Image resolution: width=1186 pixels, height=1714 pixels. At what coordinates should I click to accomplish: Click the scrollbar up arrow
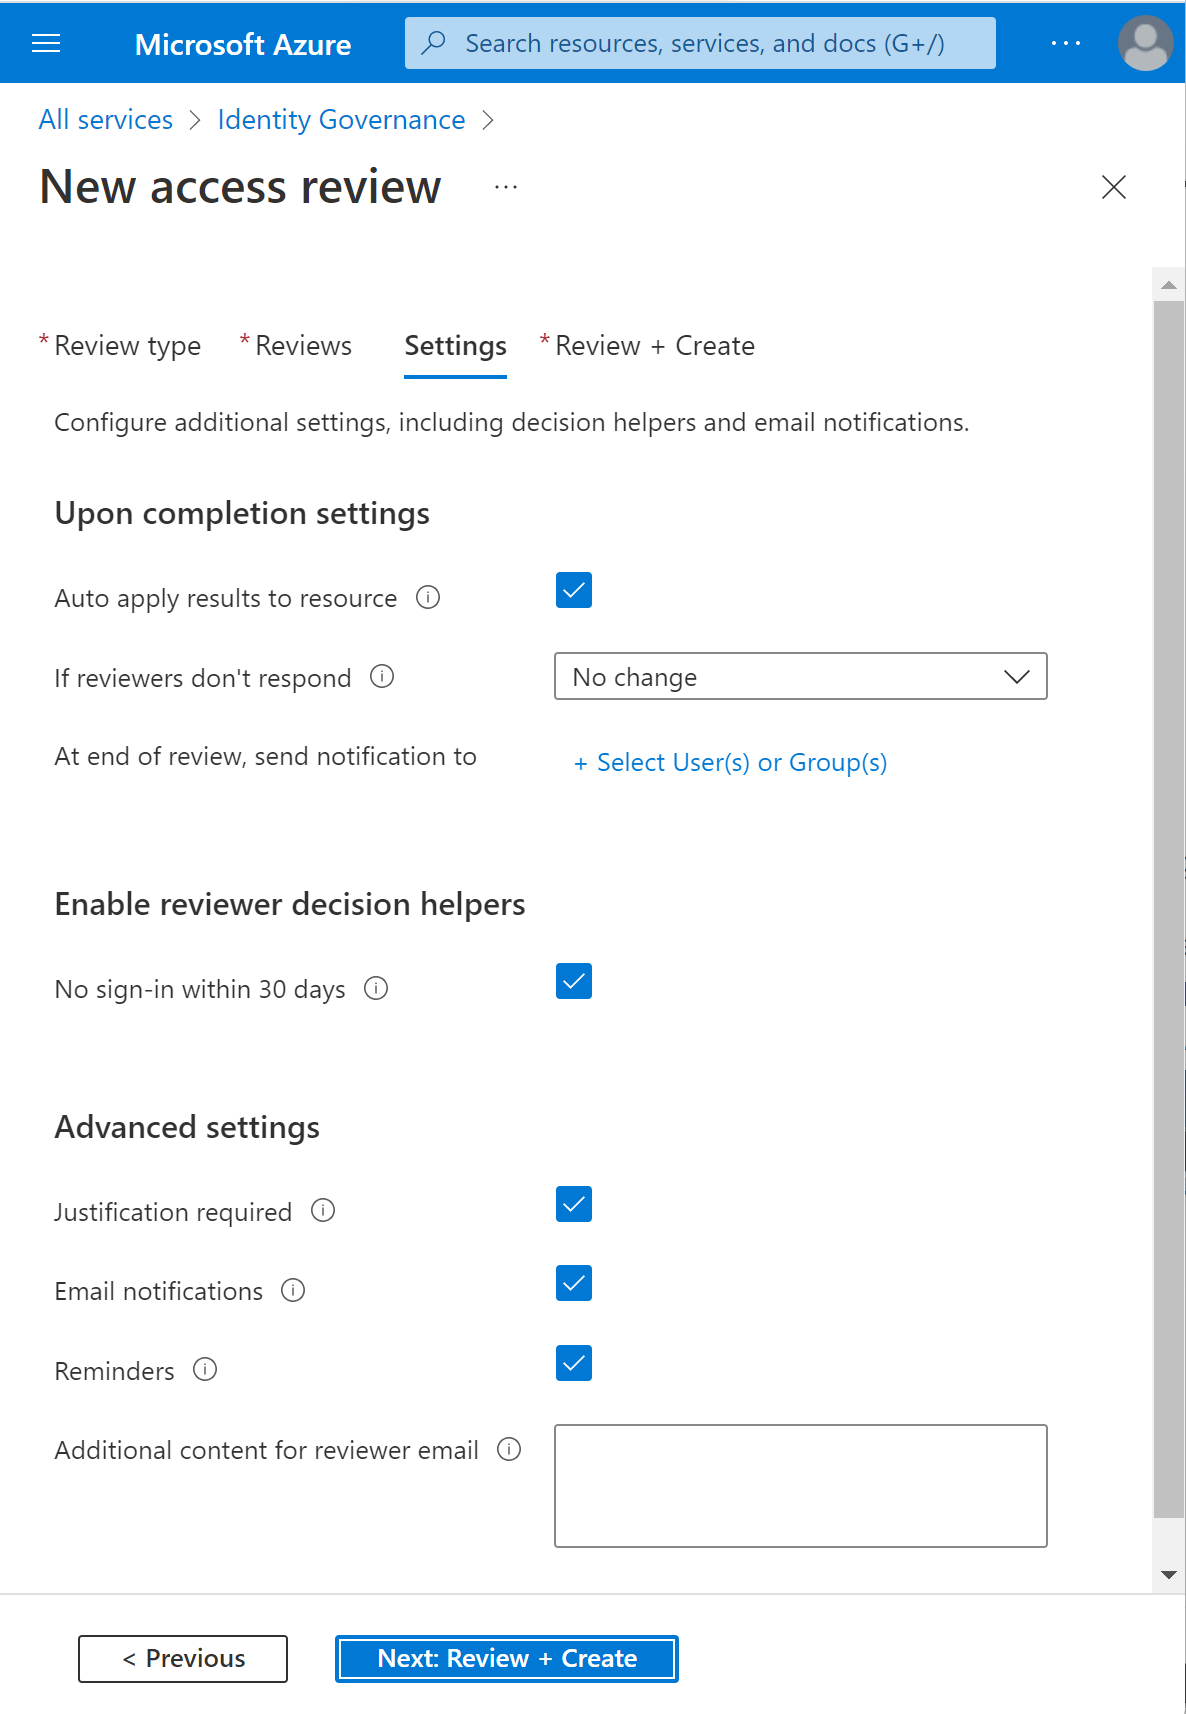(x=1169, y=285)
